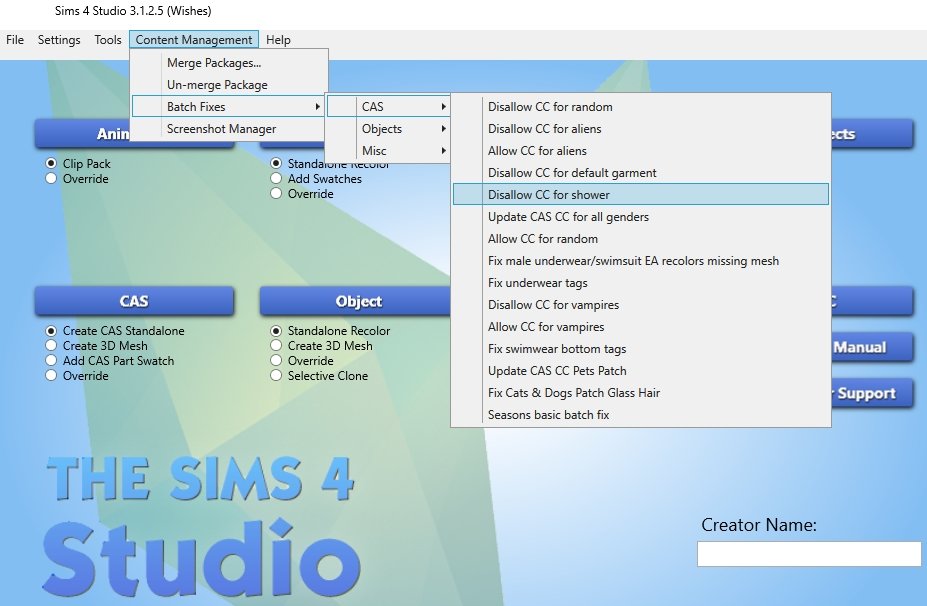Image resolution: width=927 pixels, height=606 pixels.
Task: Select Disallow CC for shower
Action: coord(641,195)
